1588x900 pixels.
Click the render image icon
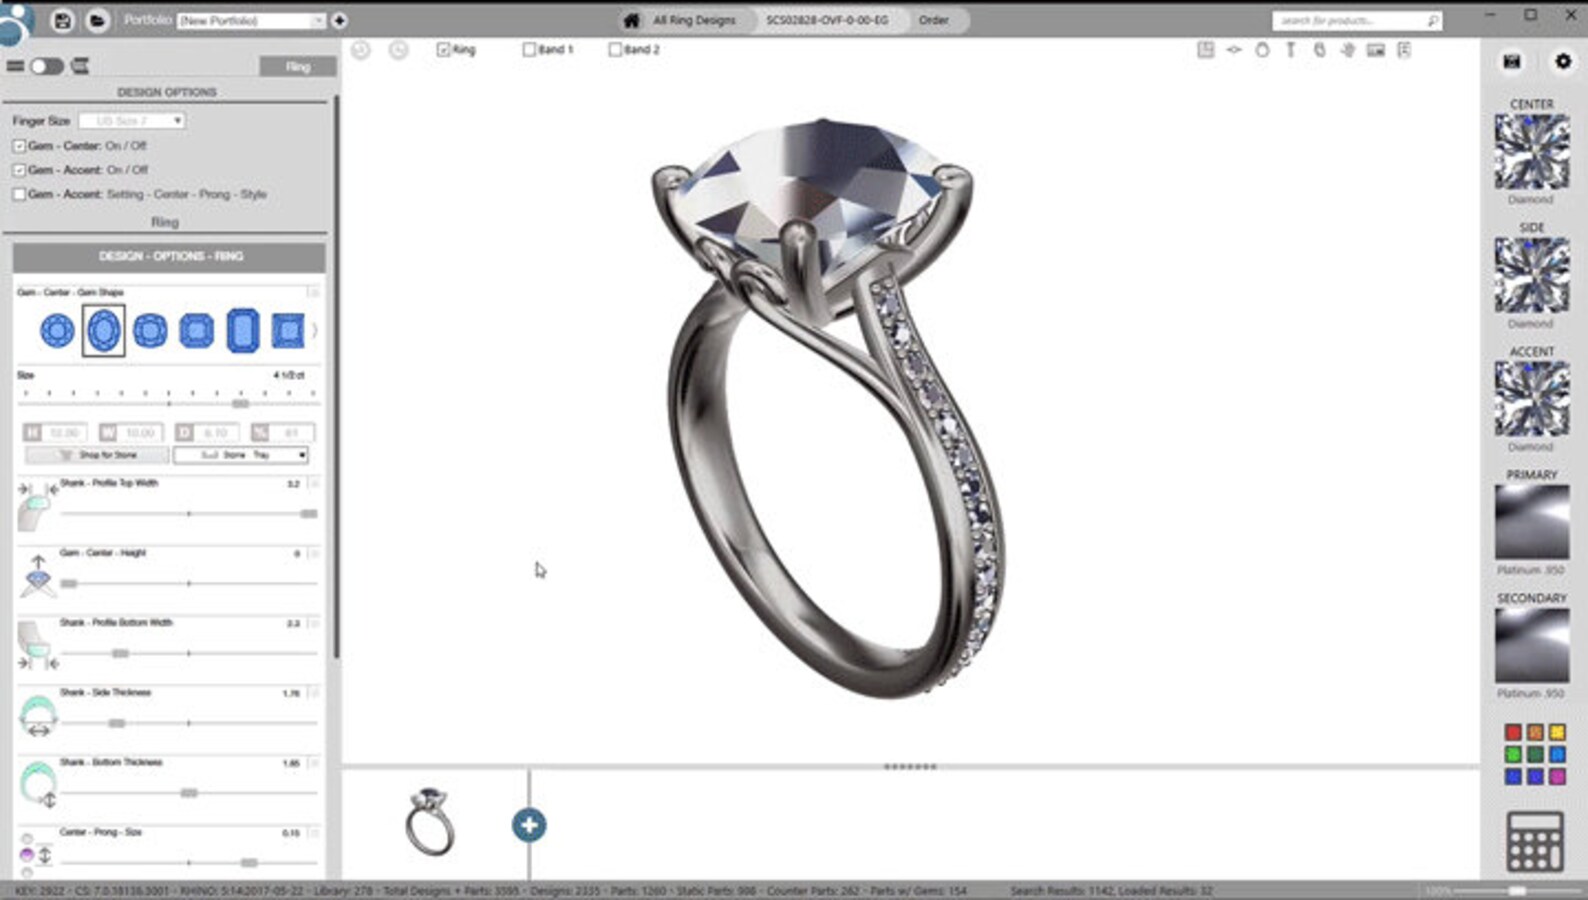click(x=1376, y=49)
